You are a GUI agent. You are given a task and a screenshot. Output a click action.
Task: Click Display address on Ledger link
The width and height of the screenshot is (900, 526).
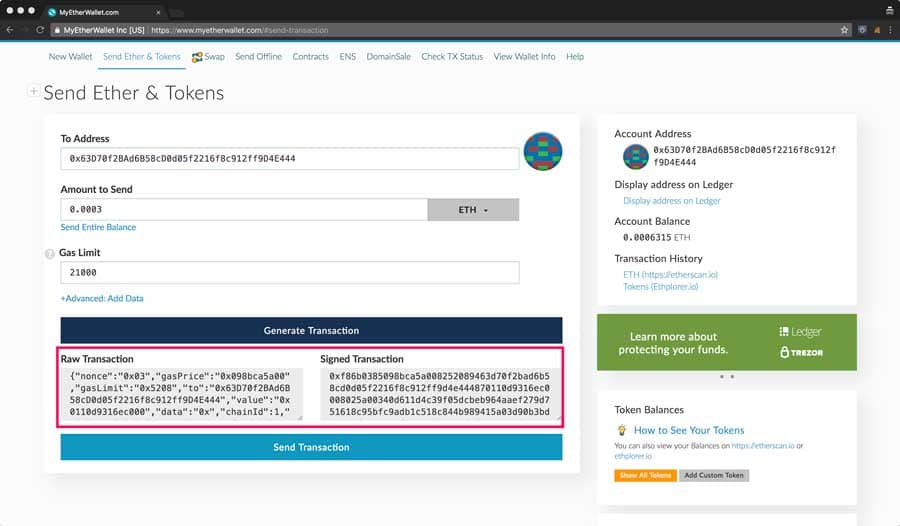[672, 201]
